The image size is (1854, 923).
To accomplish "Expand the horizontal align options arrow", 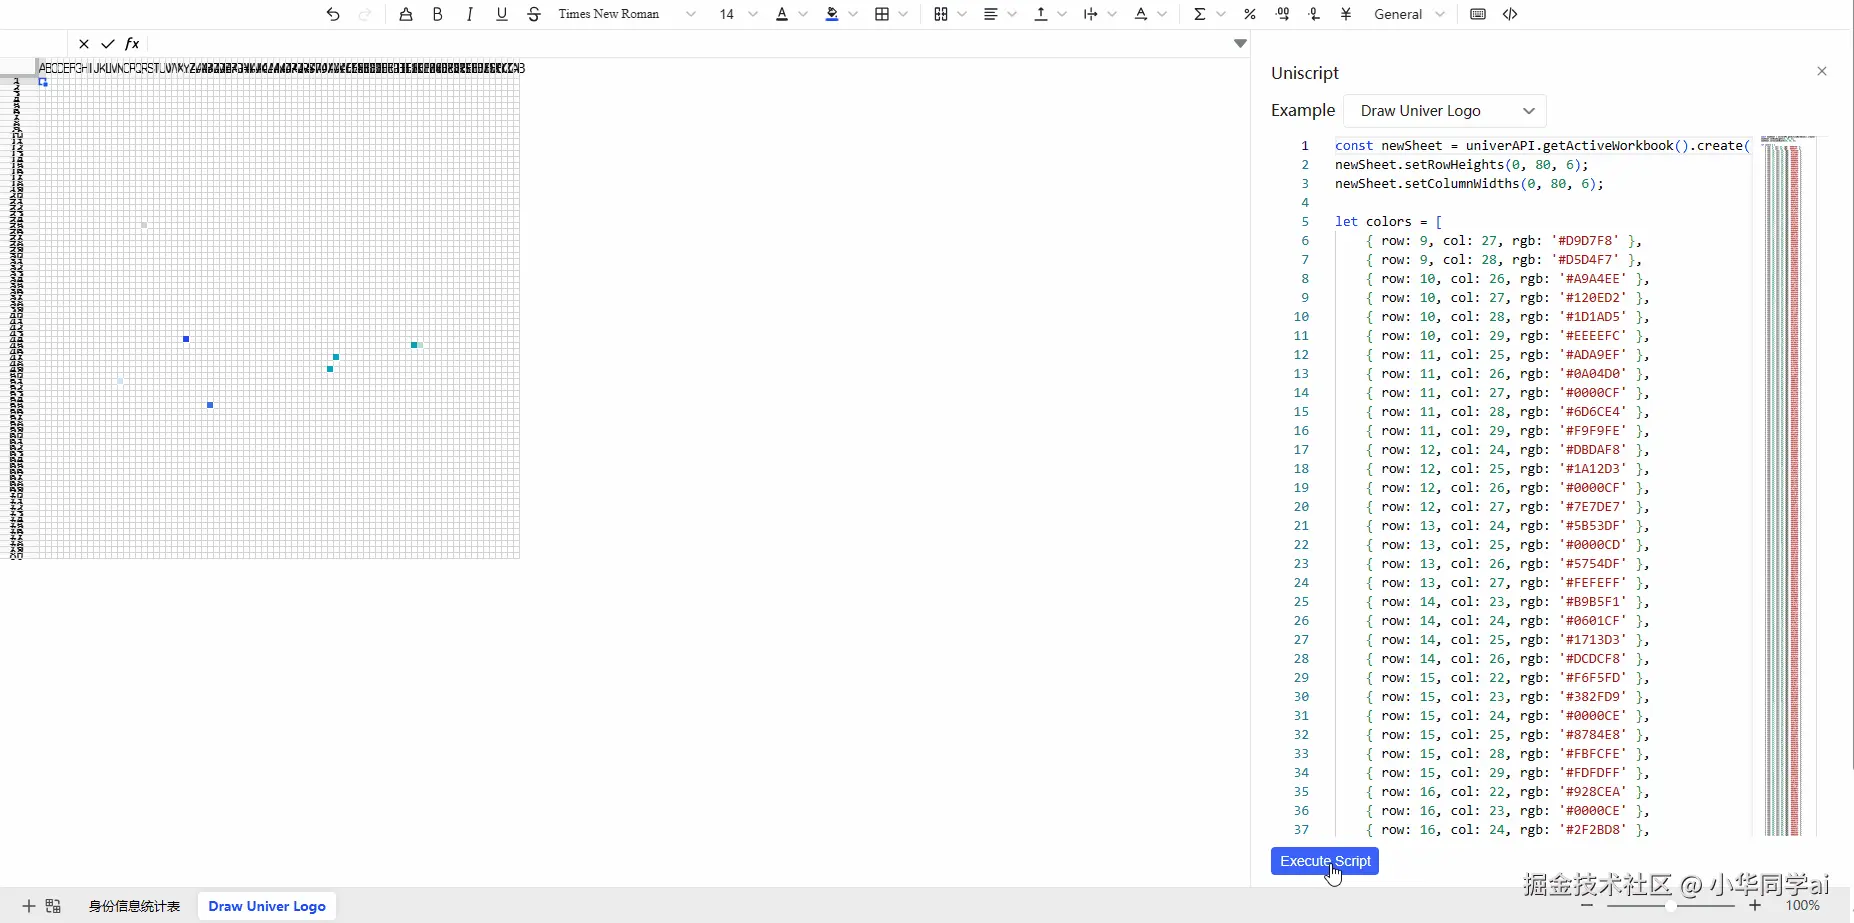I will (1012, 14).
